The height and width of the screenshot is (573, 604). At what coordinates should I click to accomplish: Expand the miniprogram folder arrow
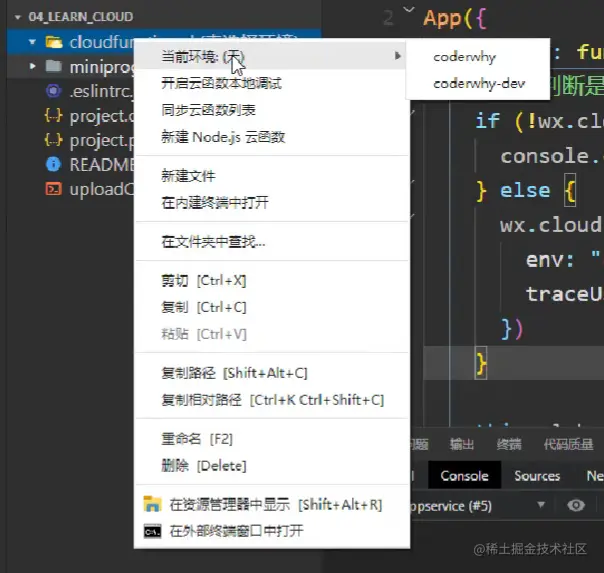33,66
